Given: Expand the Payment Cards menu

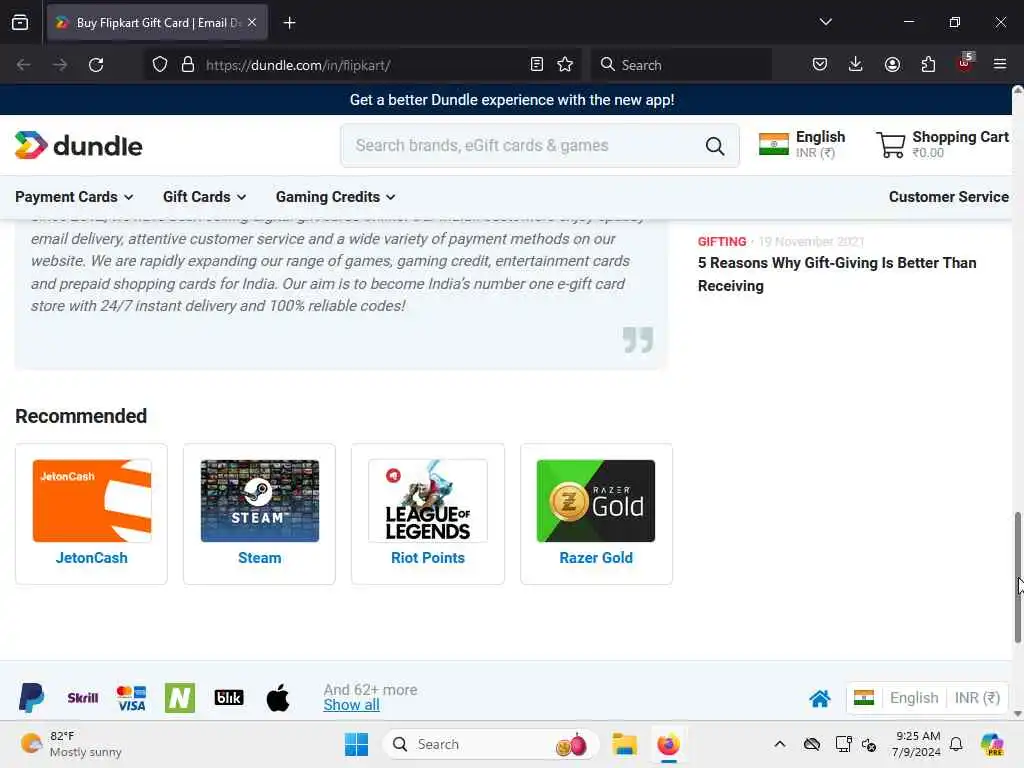Looking at the screenshot, I should click(x=74, y=197).
